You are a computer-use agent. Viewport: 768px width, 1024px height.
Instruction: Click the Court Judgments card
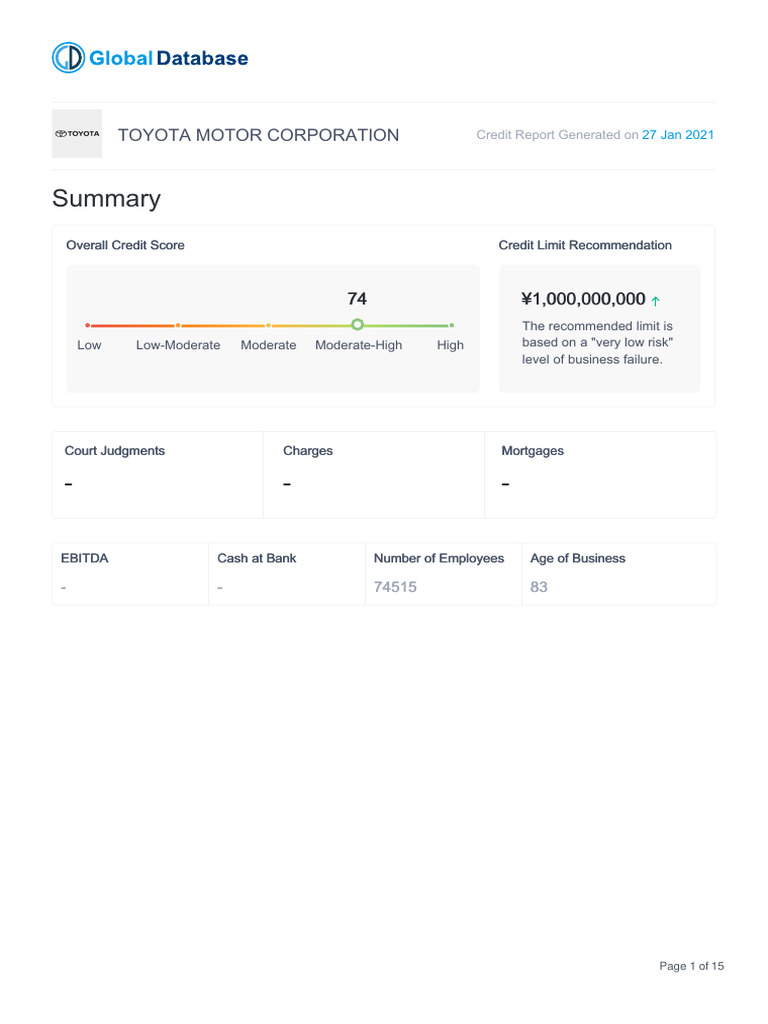coord(157,474)
